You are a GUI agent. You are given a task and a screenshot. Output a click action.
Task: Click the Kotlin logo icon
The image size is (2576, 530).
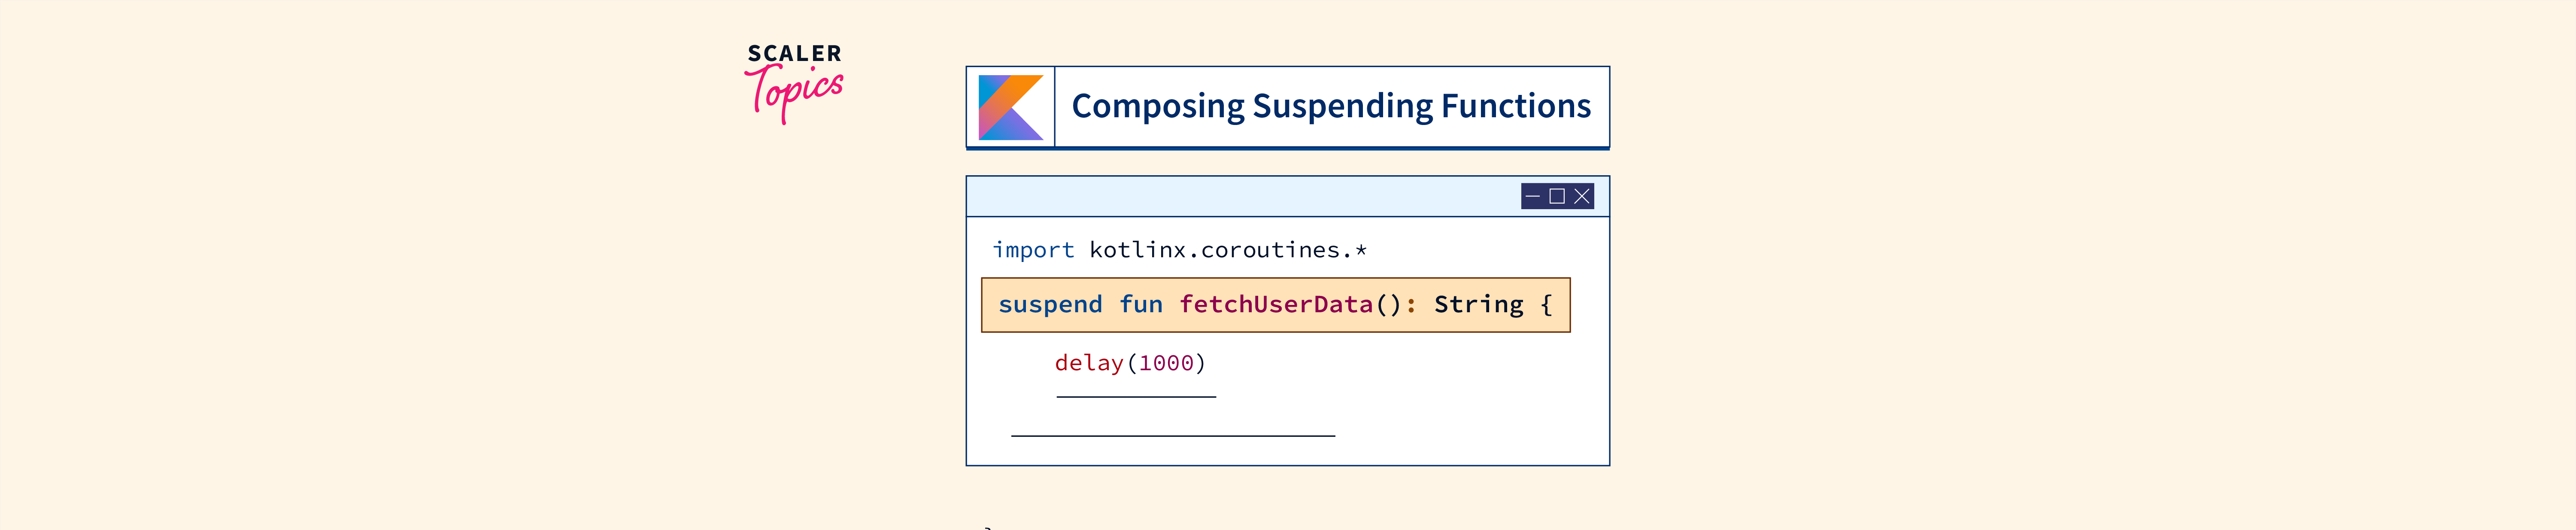1010,107
